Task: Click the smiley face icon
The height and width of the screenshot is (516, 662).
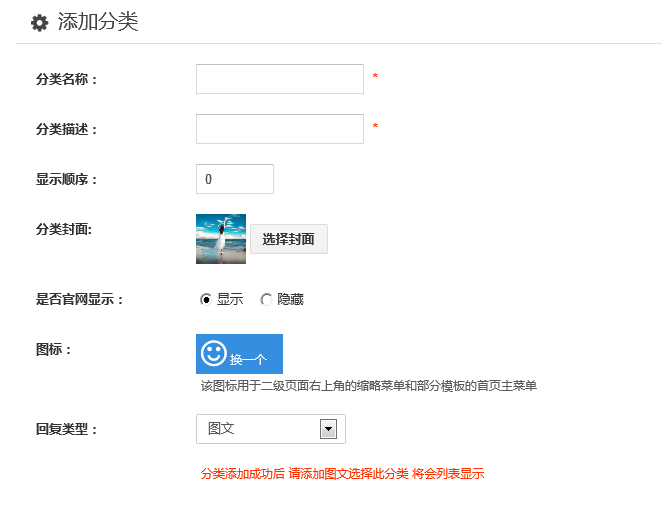Action: click(x=214, y=353)
